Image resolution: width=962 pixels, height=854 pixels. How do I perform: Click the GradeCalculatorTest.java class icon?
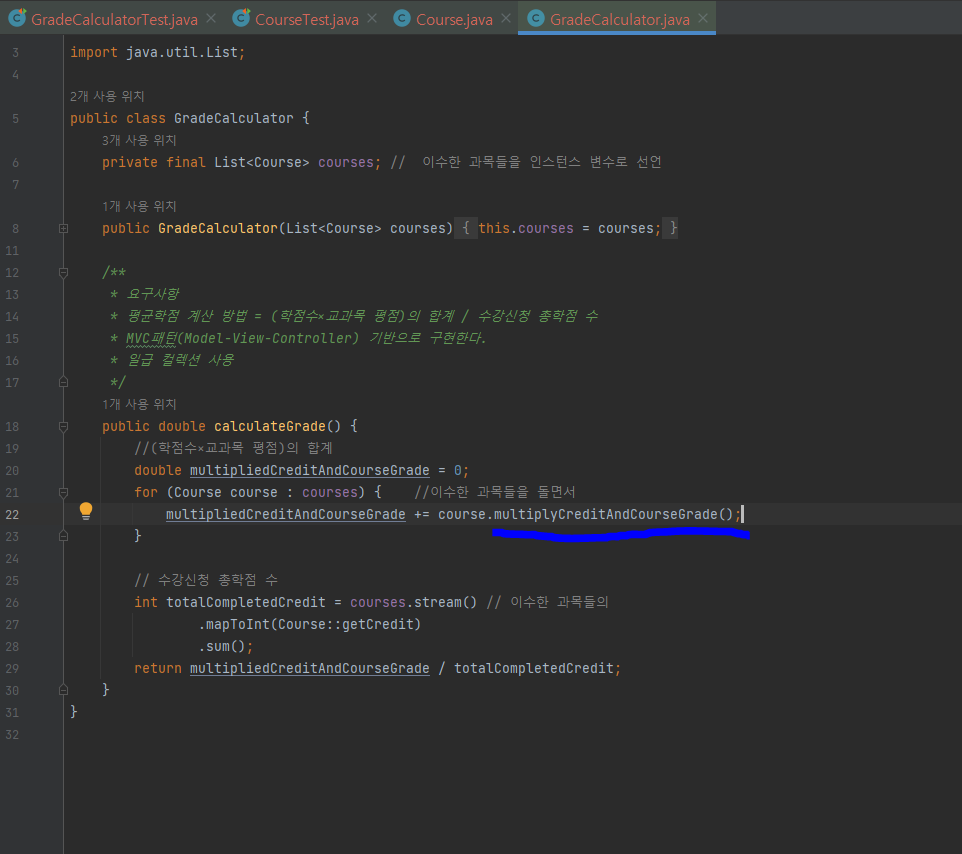[x=17, y=18]
